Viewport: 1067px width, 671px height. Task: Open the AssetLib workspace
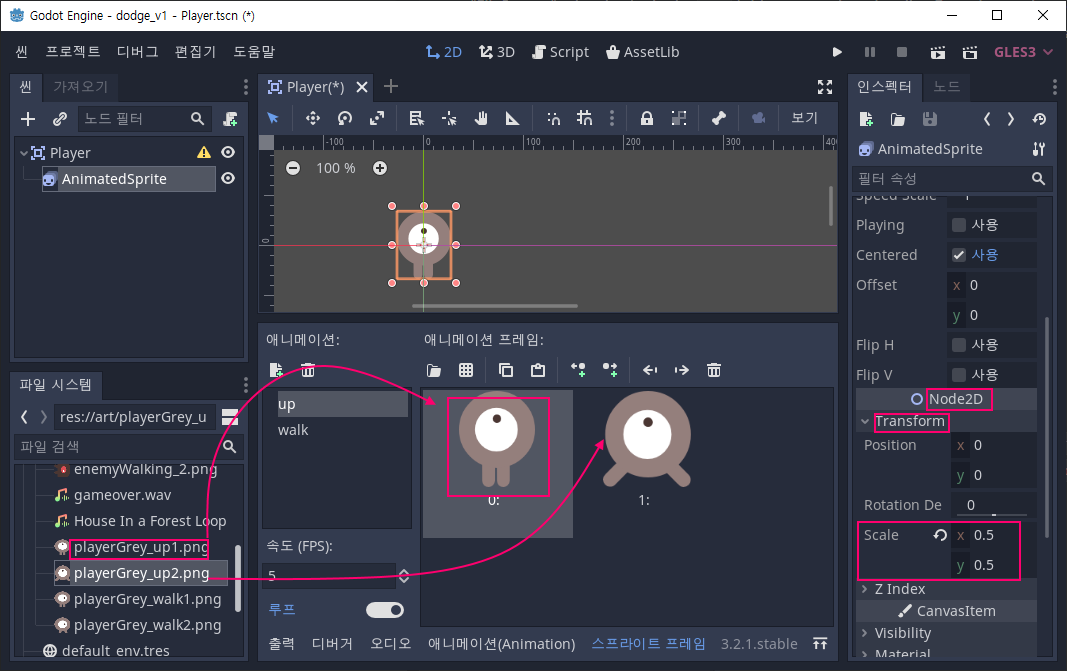coord(642,52)
